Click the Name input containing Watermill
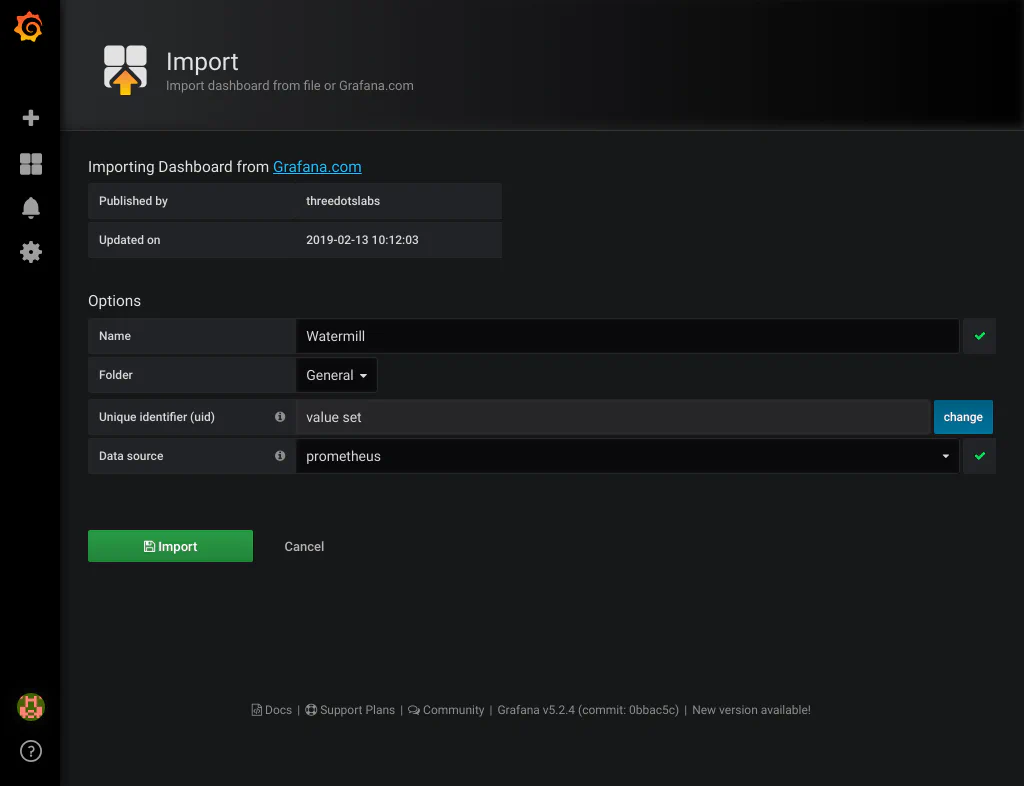1024x786 pixels. tap(600, 336)
